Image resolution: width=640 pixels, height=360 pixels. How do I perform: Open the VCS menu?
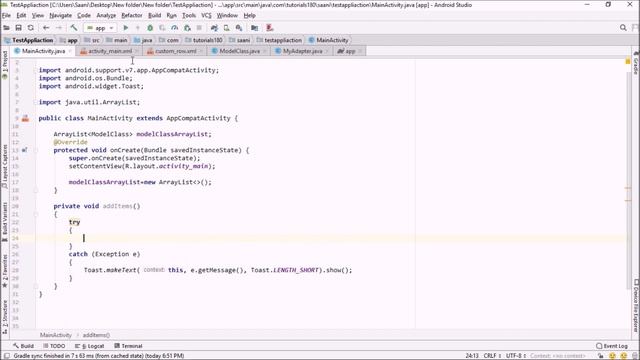pyautogui.click(x=206, y=16)
